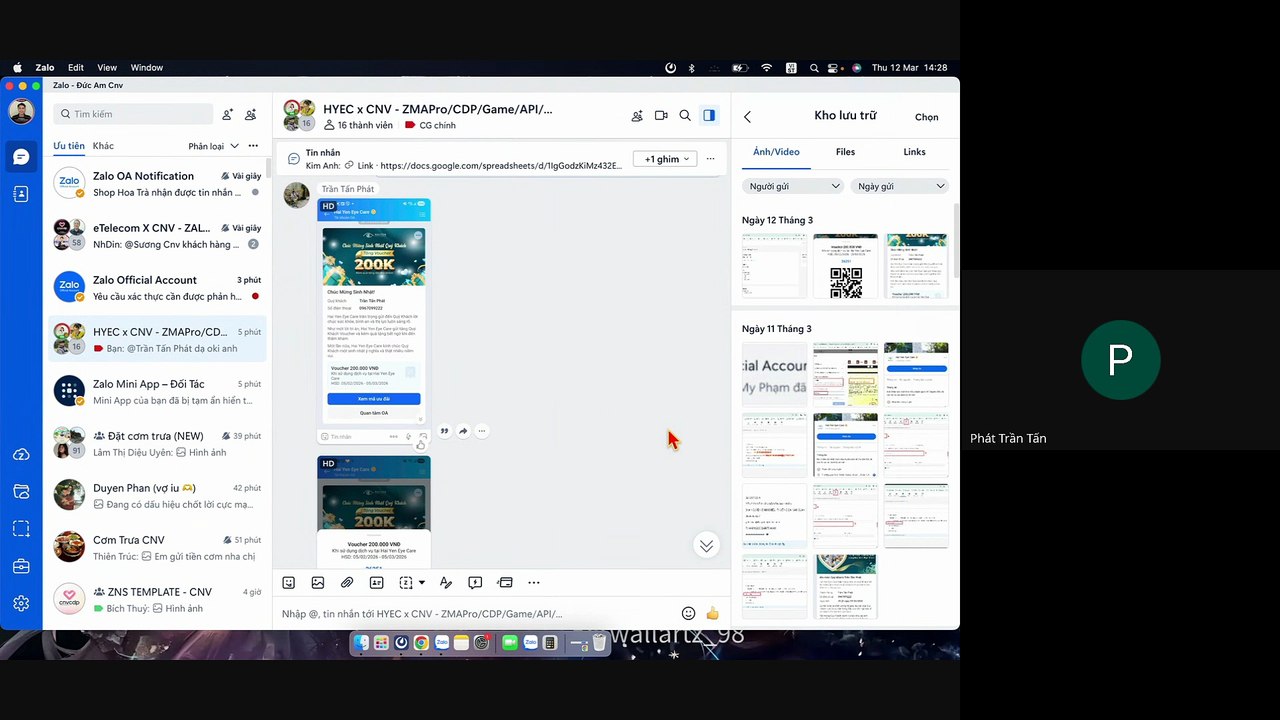
Task: Open the Contacts icon in Zalo sidebar
Action: pyautogui.click(x=21, y=194)
